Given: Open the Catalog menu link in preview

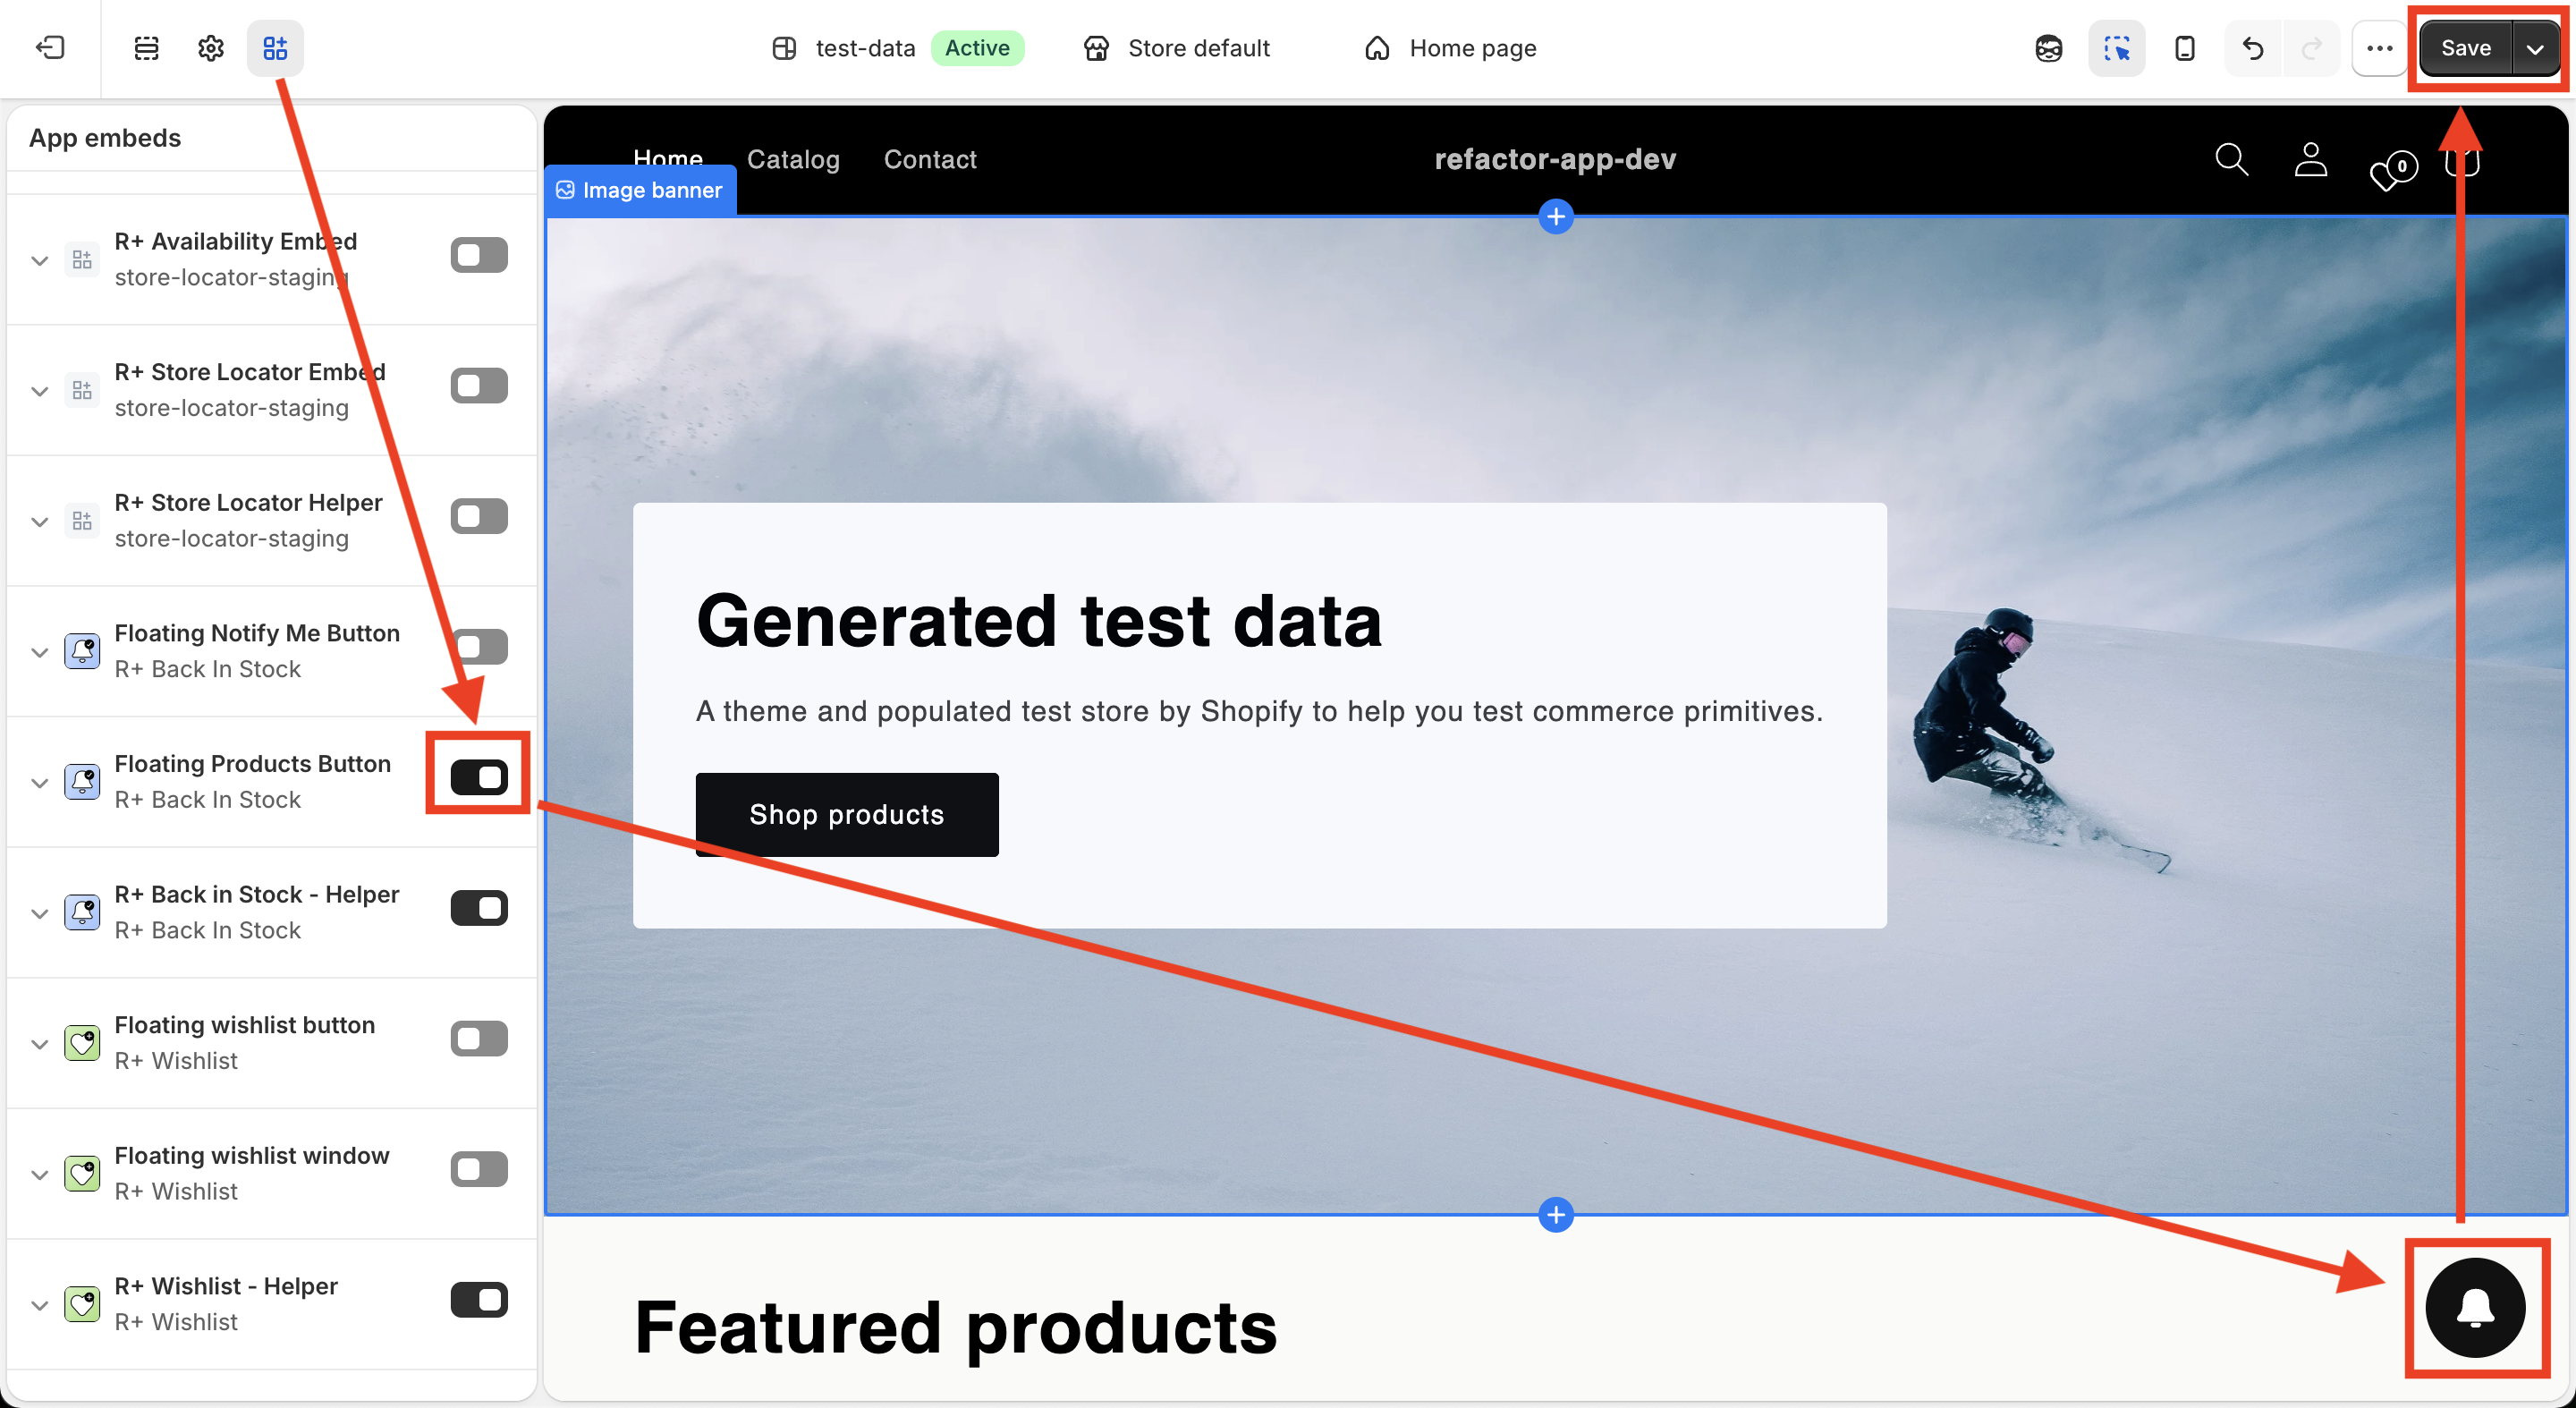Looking at the screenshot, I should click(x=793, y=159).
